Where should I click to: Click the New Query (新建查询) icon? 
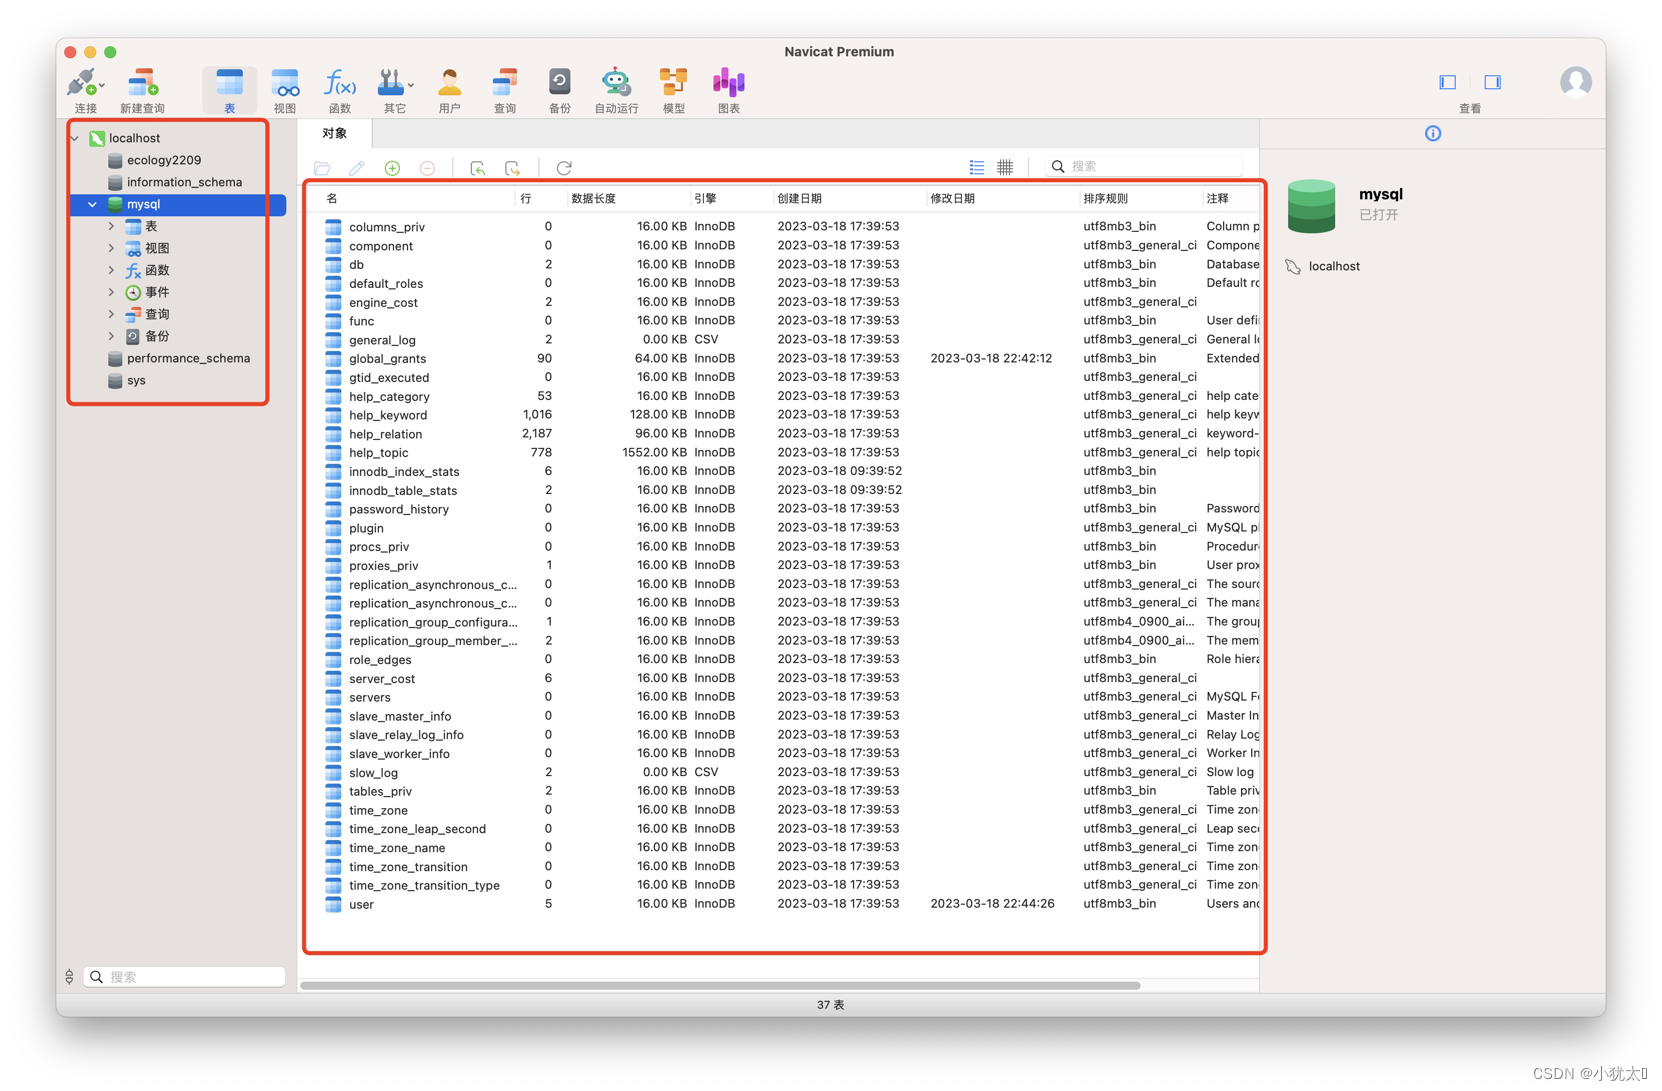[x=142, y=90]
